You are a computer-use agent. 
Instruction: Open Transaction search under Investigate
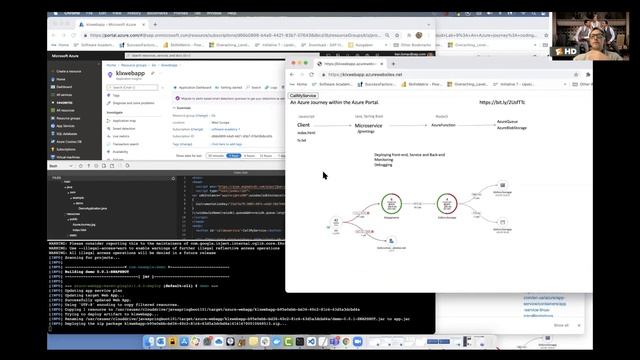tap(123, 144)
